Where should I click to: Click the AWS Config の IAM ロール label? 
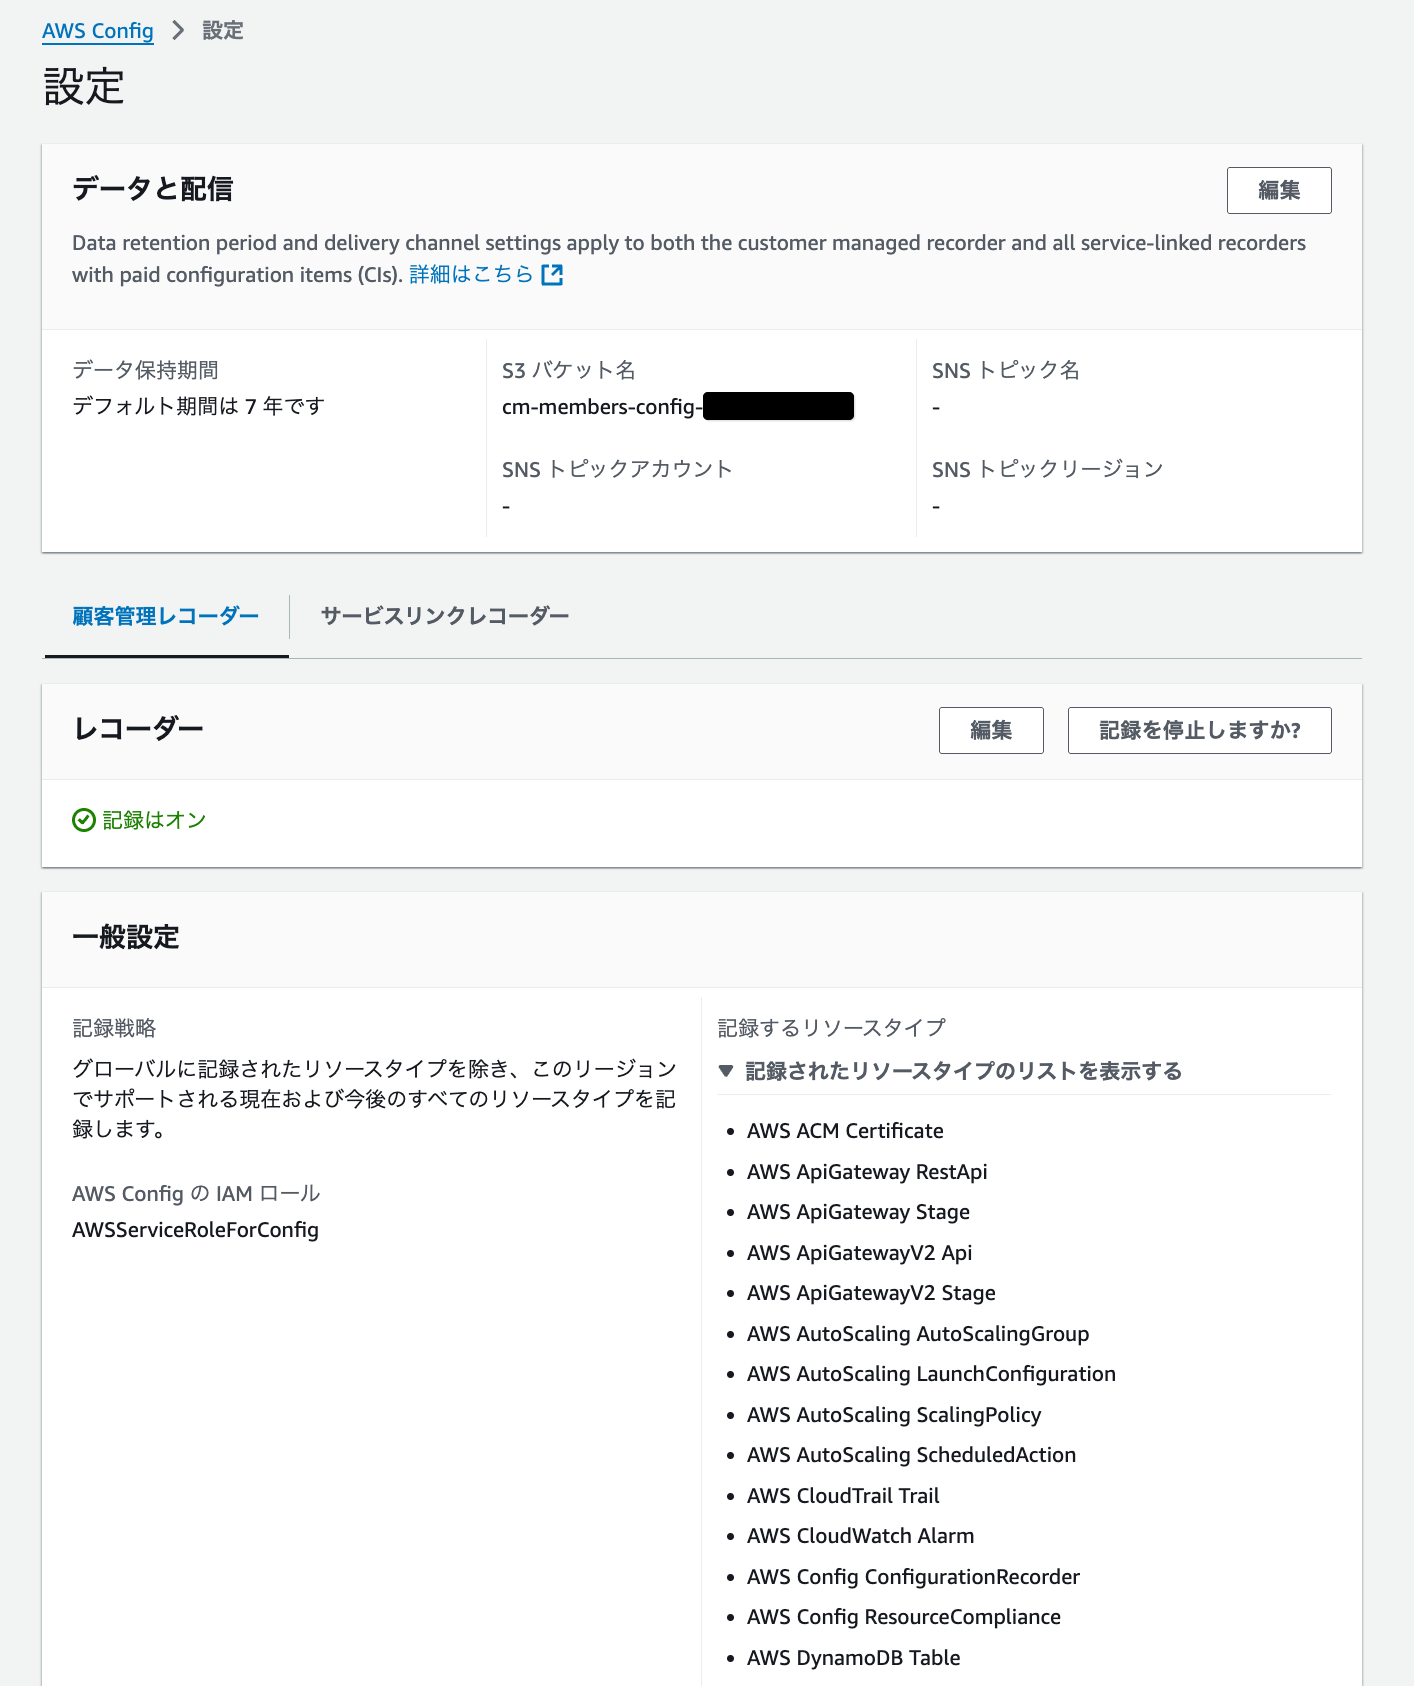pos(196,1194)
